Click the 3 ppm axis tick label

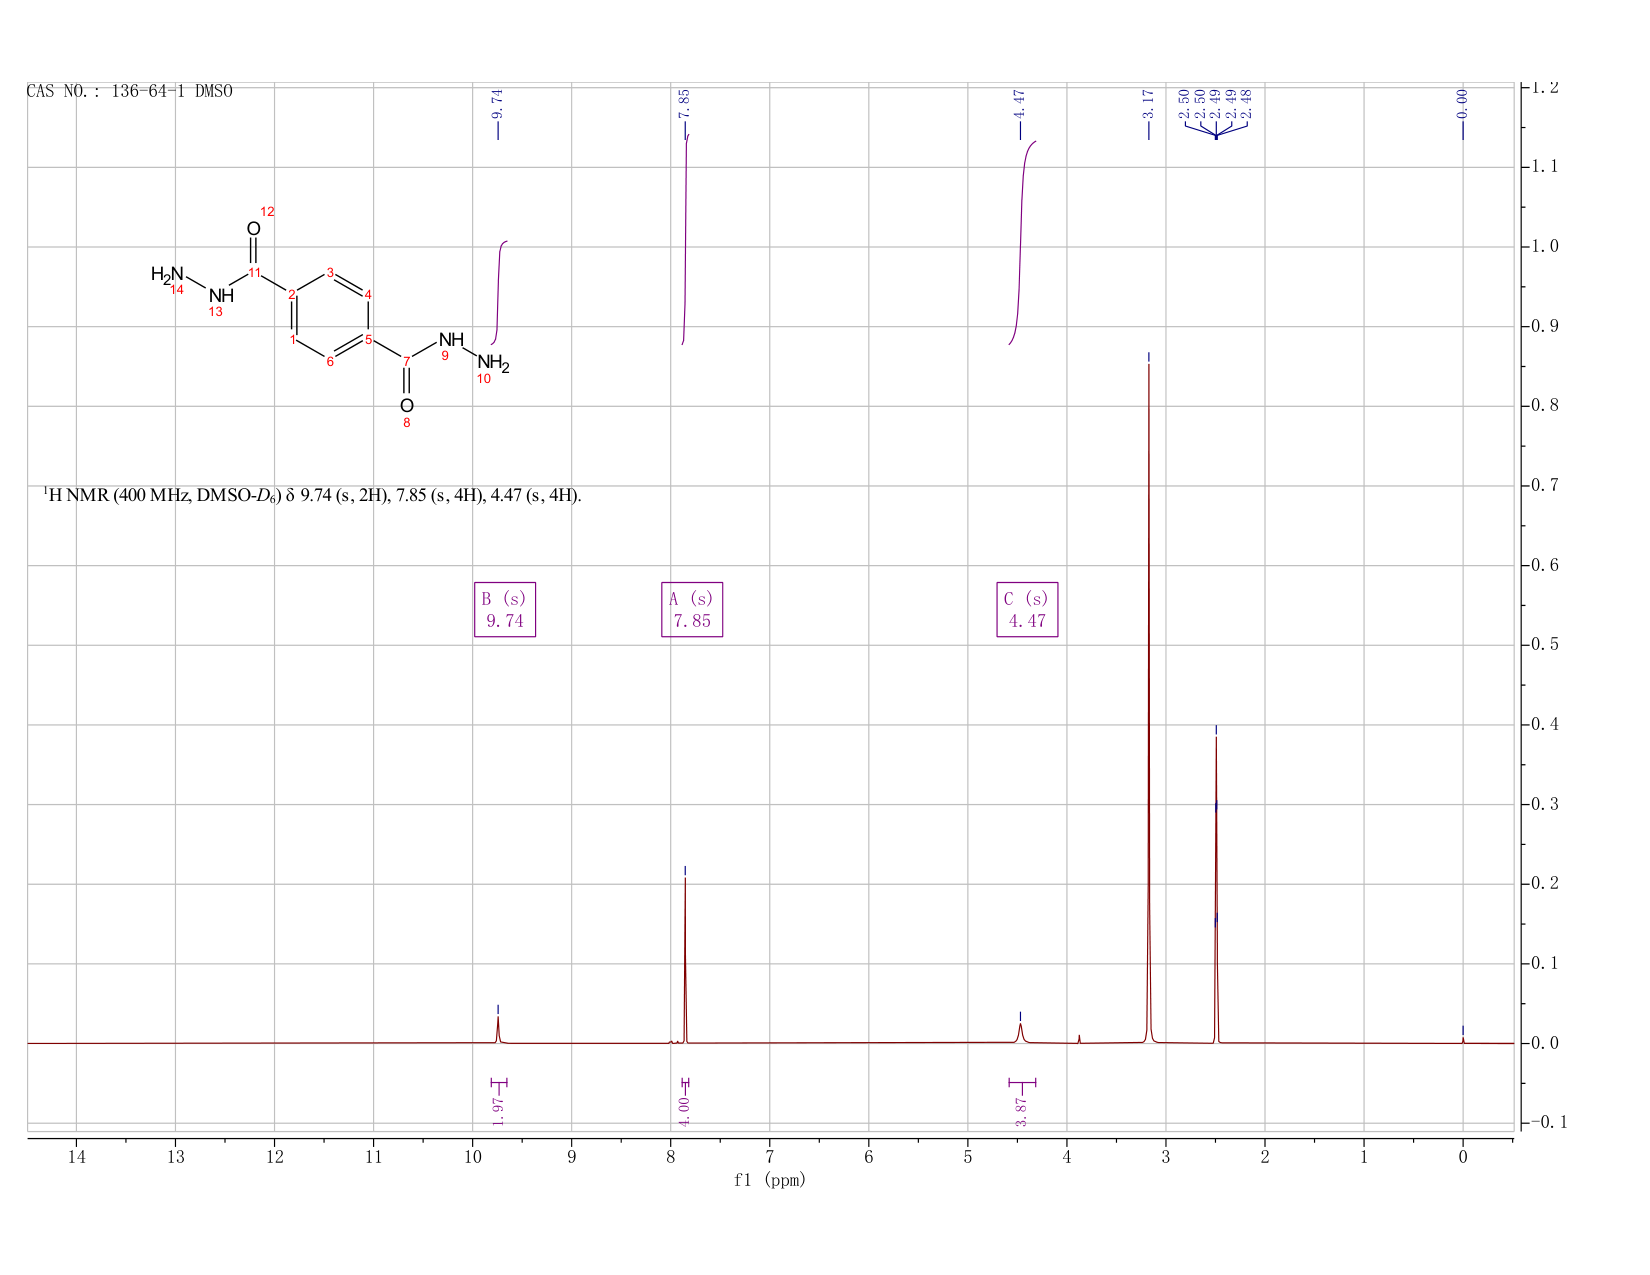1166,1157
